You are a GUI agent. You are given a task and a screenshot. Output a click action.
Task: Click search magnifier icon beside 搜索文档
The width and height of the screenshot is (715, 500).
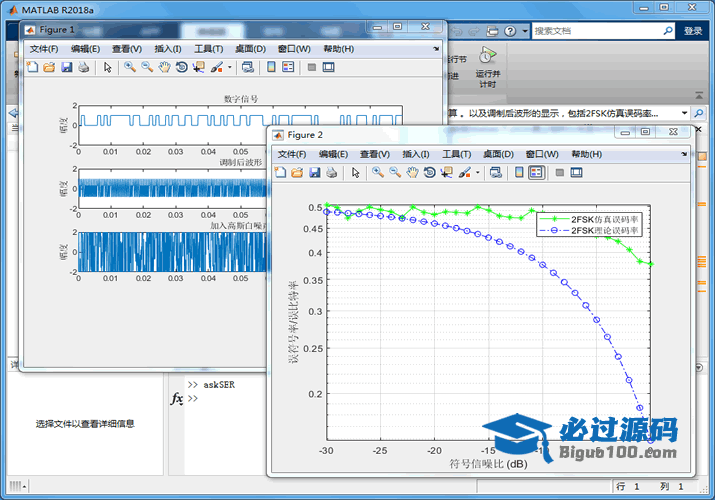(x=668, y=31)
